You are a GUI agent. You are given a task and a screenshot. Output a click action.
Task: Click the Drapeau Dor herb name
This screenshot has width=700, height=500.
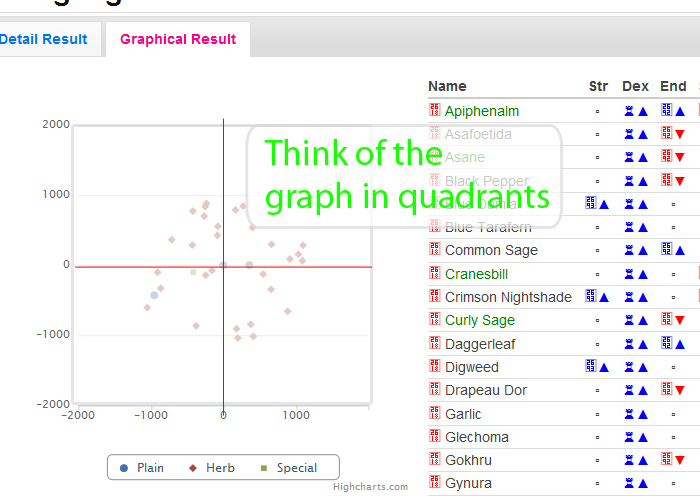tap(486, 390)
